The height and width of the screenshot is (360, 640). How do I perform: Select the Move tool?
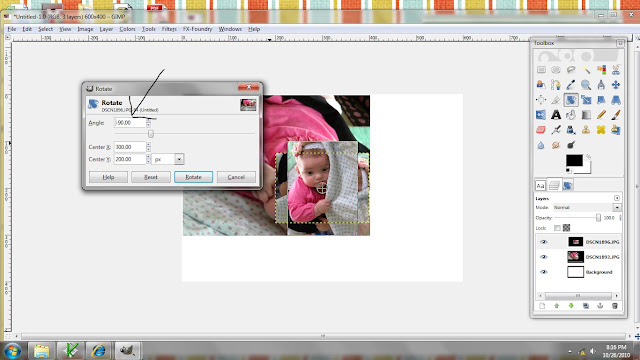[616, 85]
